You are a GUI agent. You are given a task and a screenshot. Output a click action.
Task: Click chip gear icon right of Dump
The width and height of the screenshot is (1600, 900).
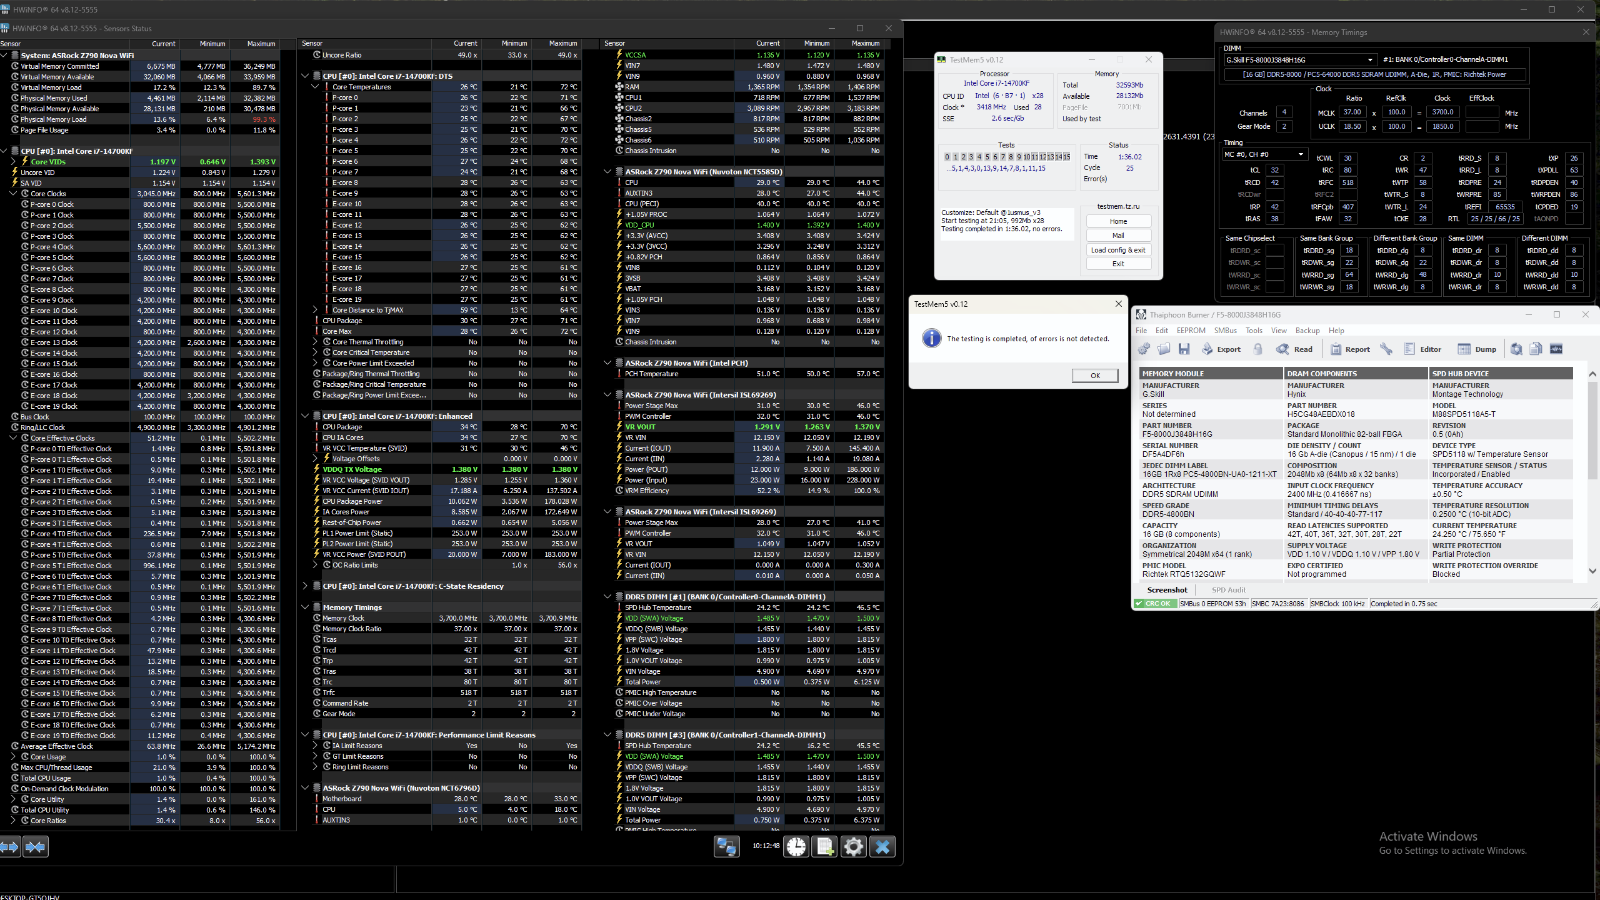[x=1516, y=349]
